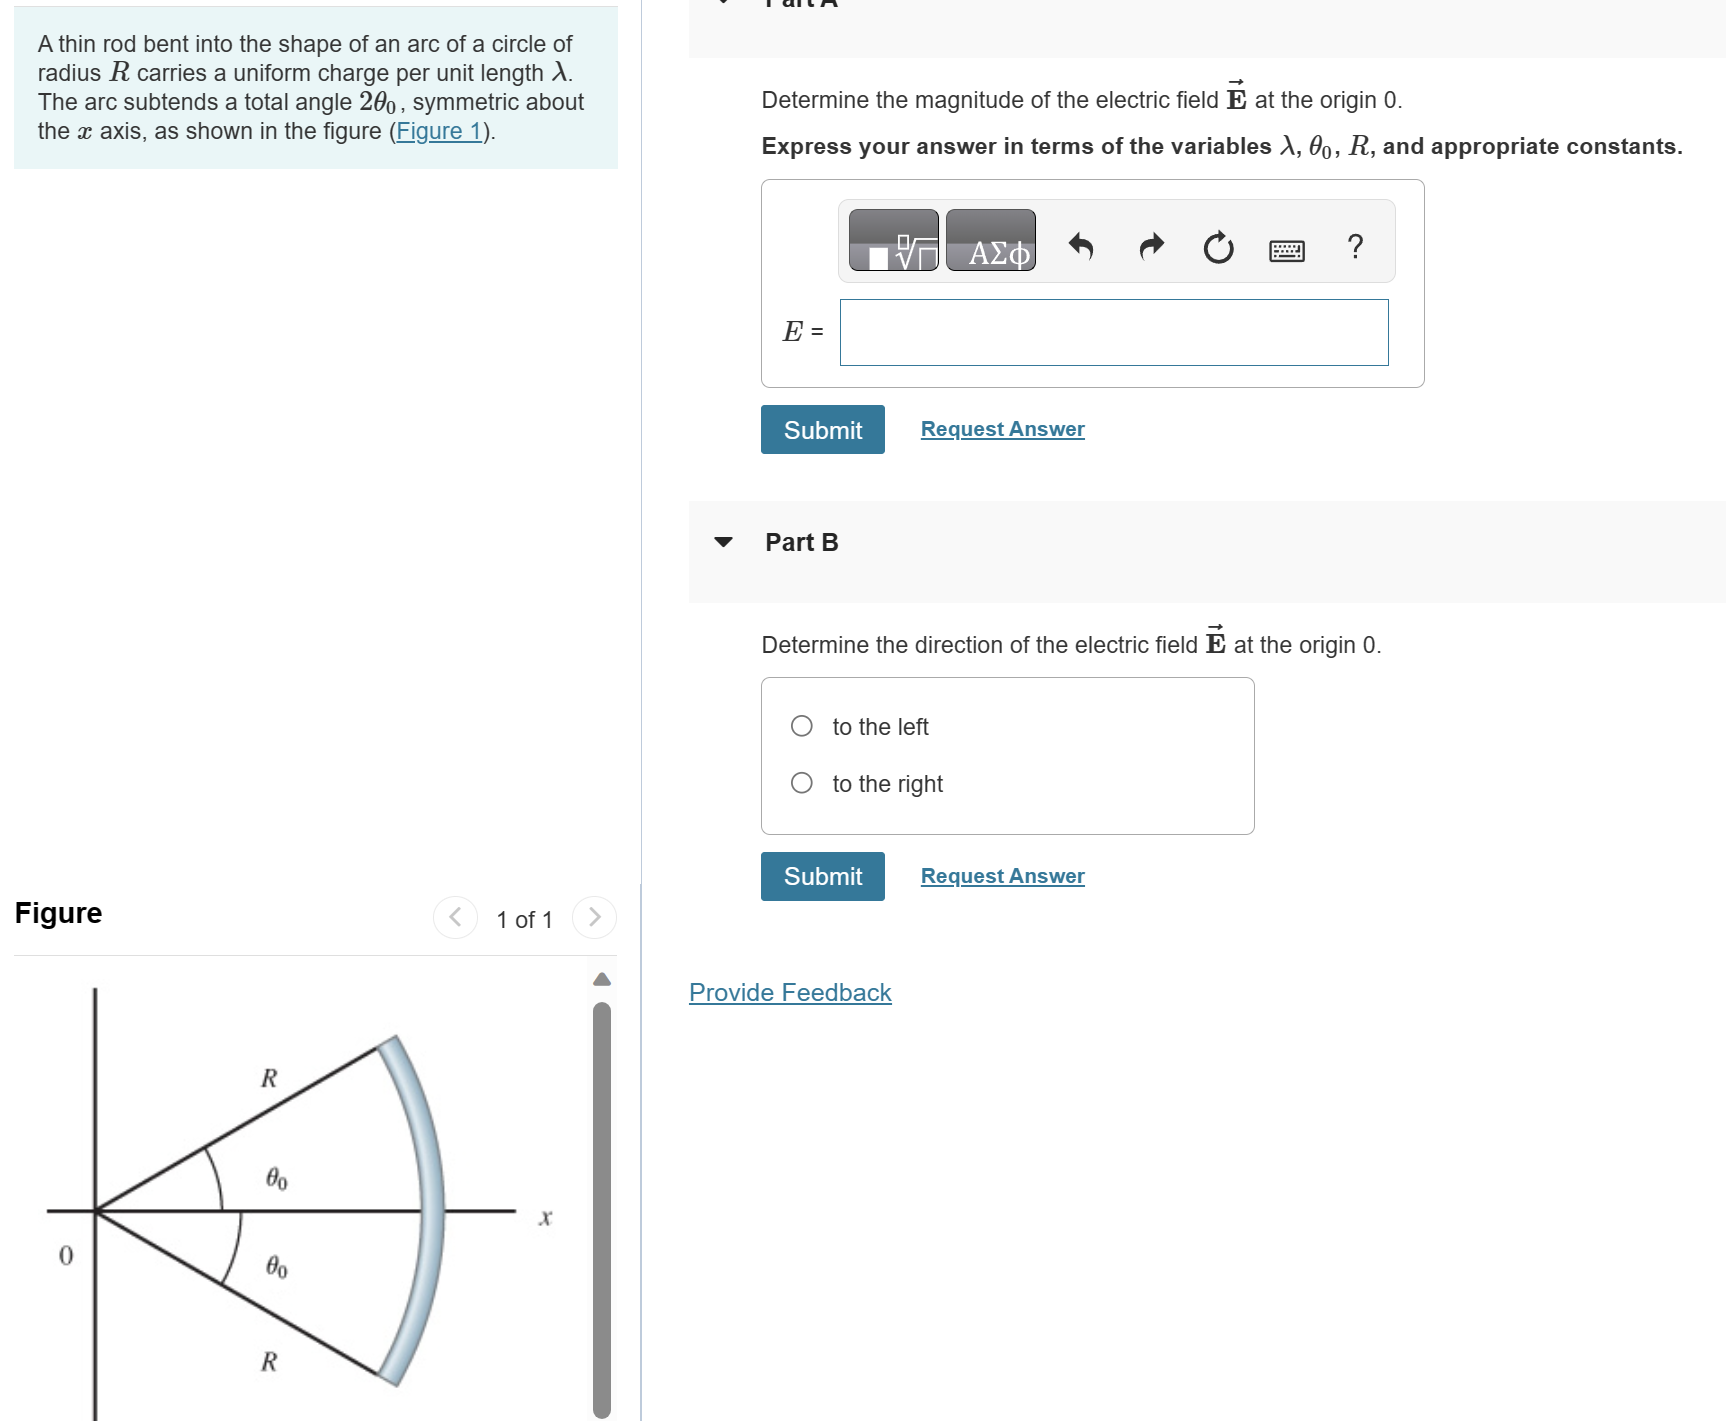The image size is (1726, 1421).
Task: Redo an equation edit
Action: click(x=1149, y=247)
